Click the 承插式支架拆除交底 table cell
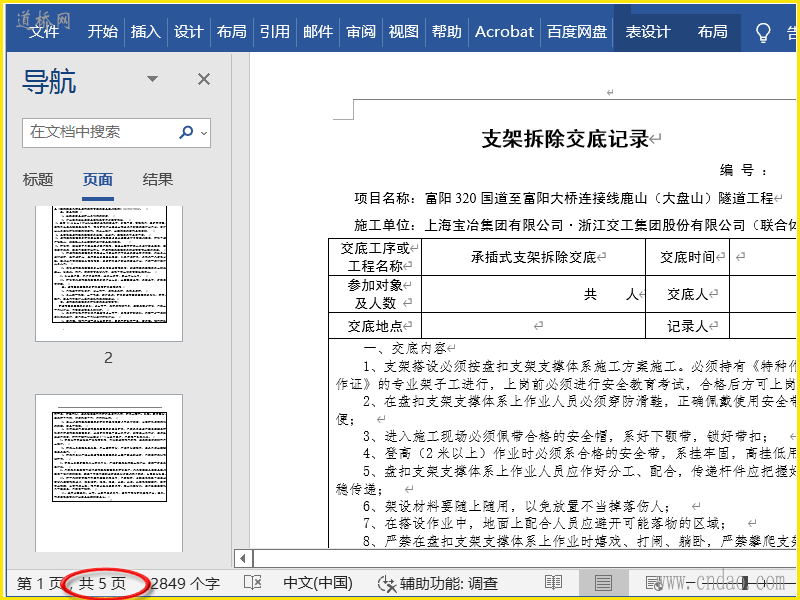Image resolution: width=800 pixels, height=600 pixels. [x=534, y=257]
